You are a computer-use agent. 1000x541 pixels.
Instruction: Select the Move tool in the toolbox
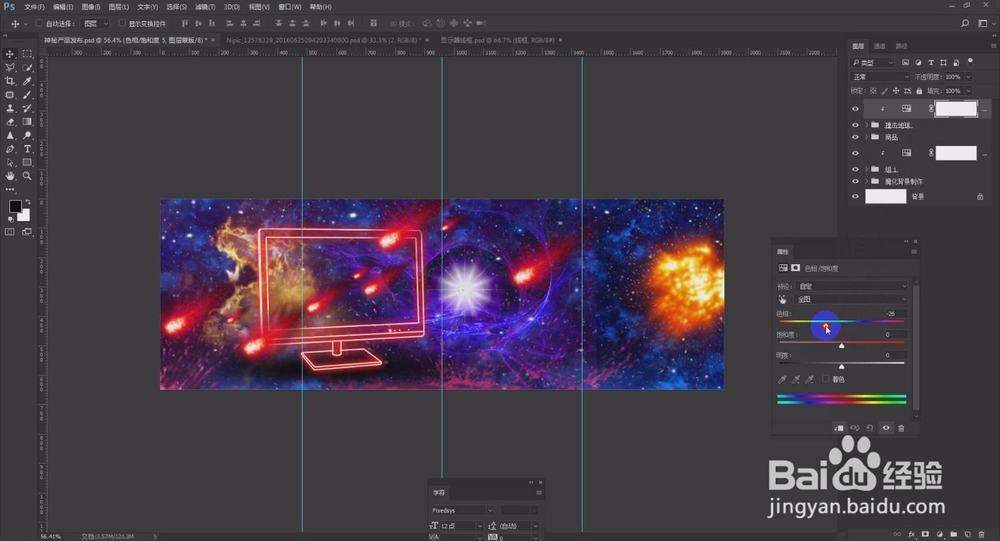(10, 54)
